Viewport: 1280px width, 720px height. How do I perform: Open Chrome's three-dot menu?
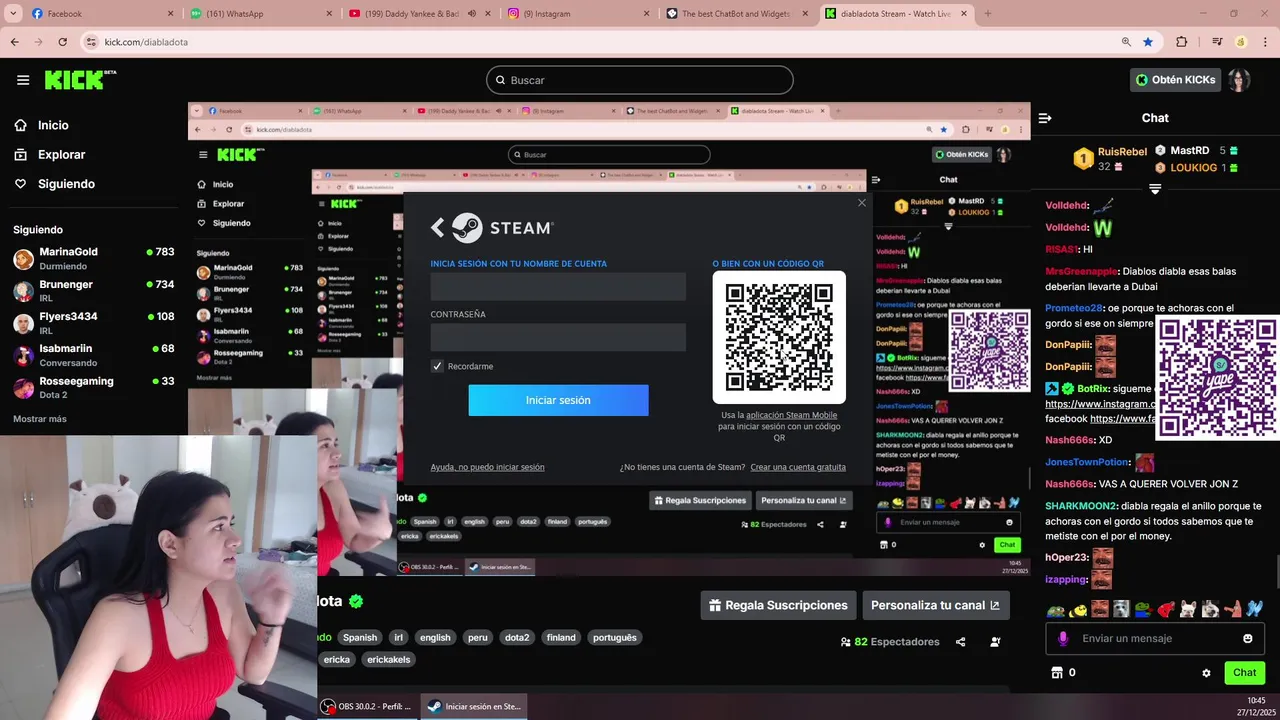point(1266,42)
